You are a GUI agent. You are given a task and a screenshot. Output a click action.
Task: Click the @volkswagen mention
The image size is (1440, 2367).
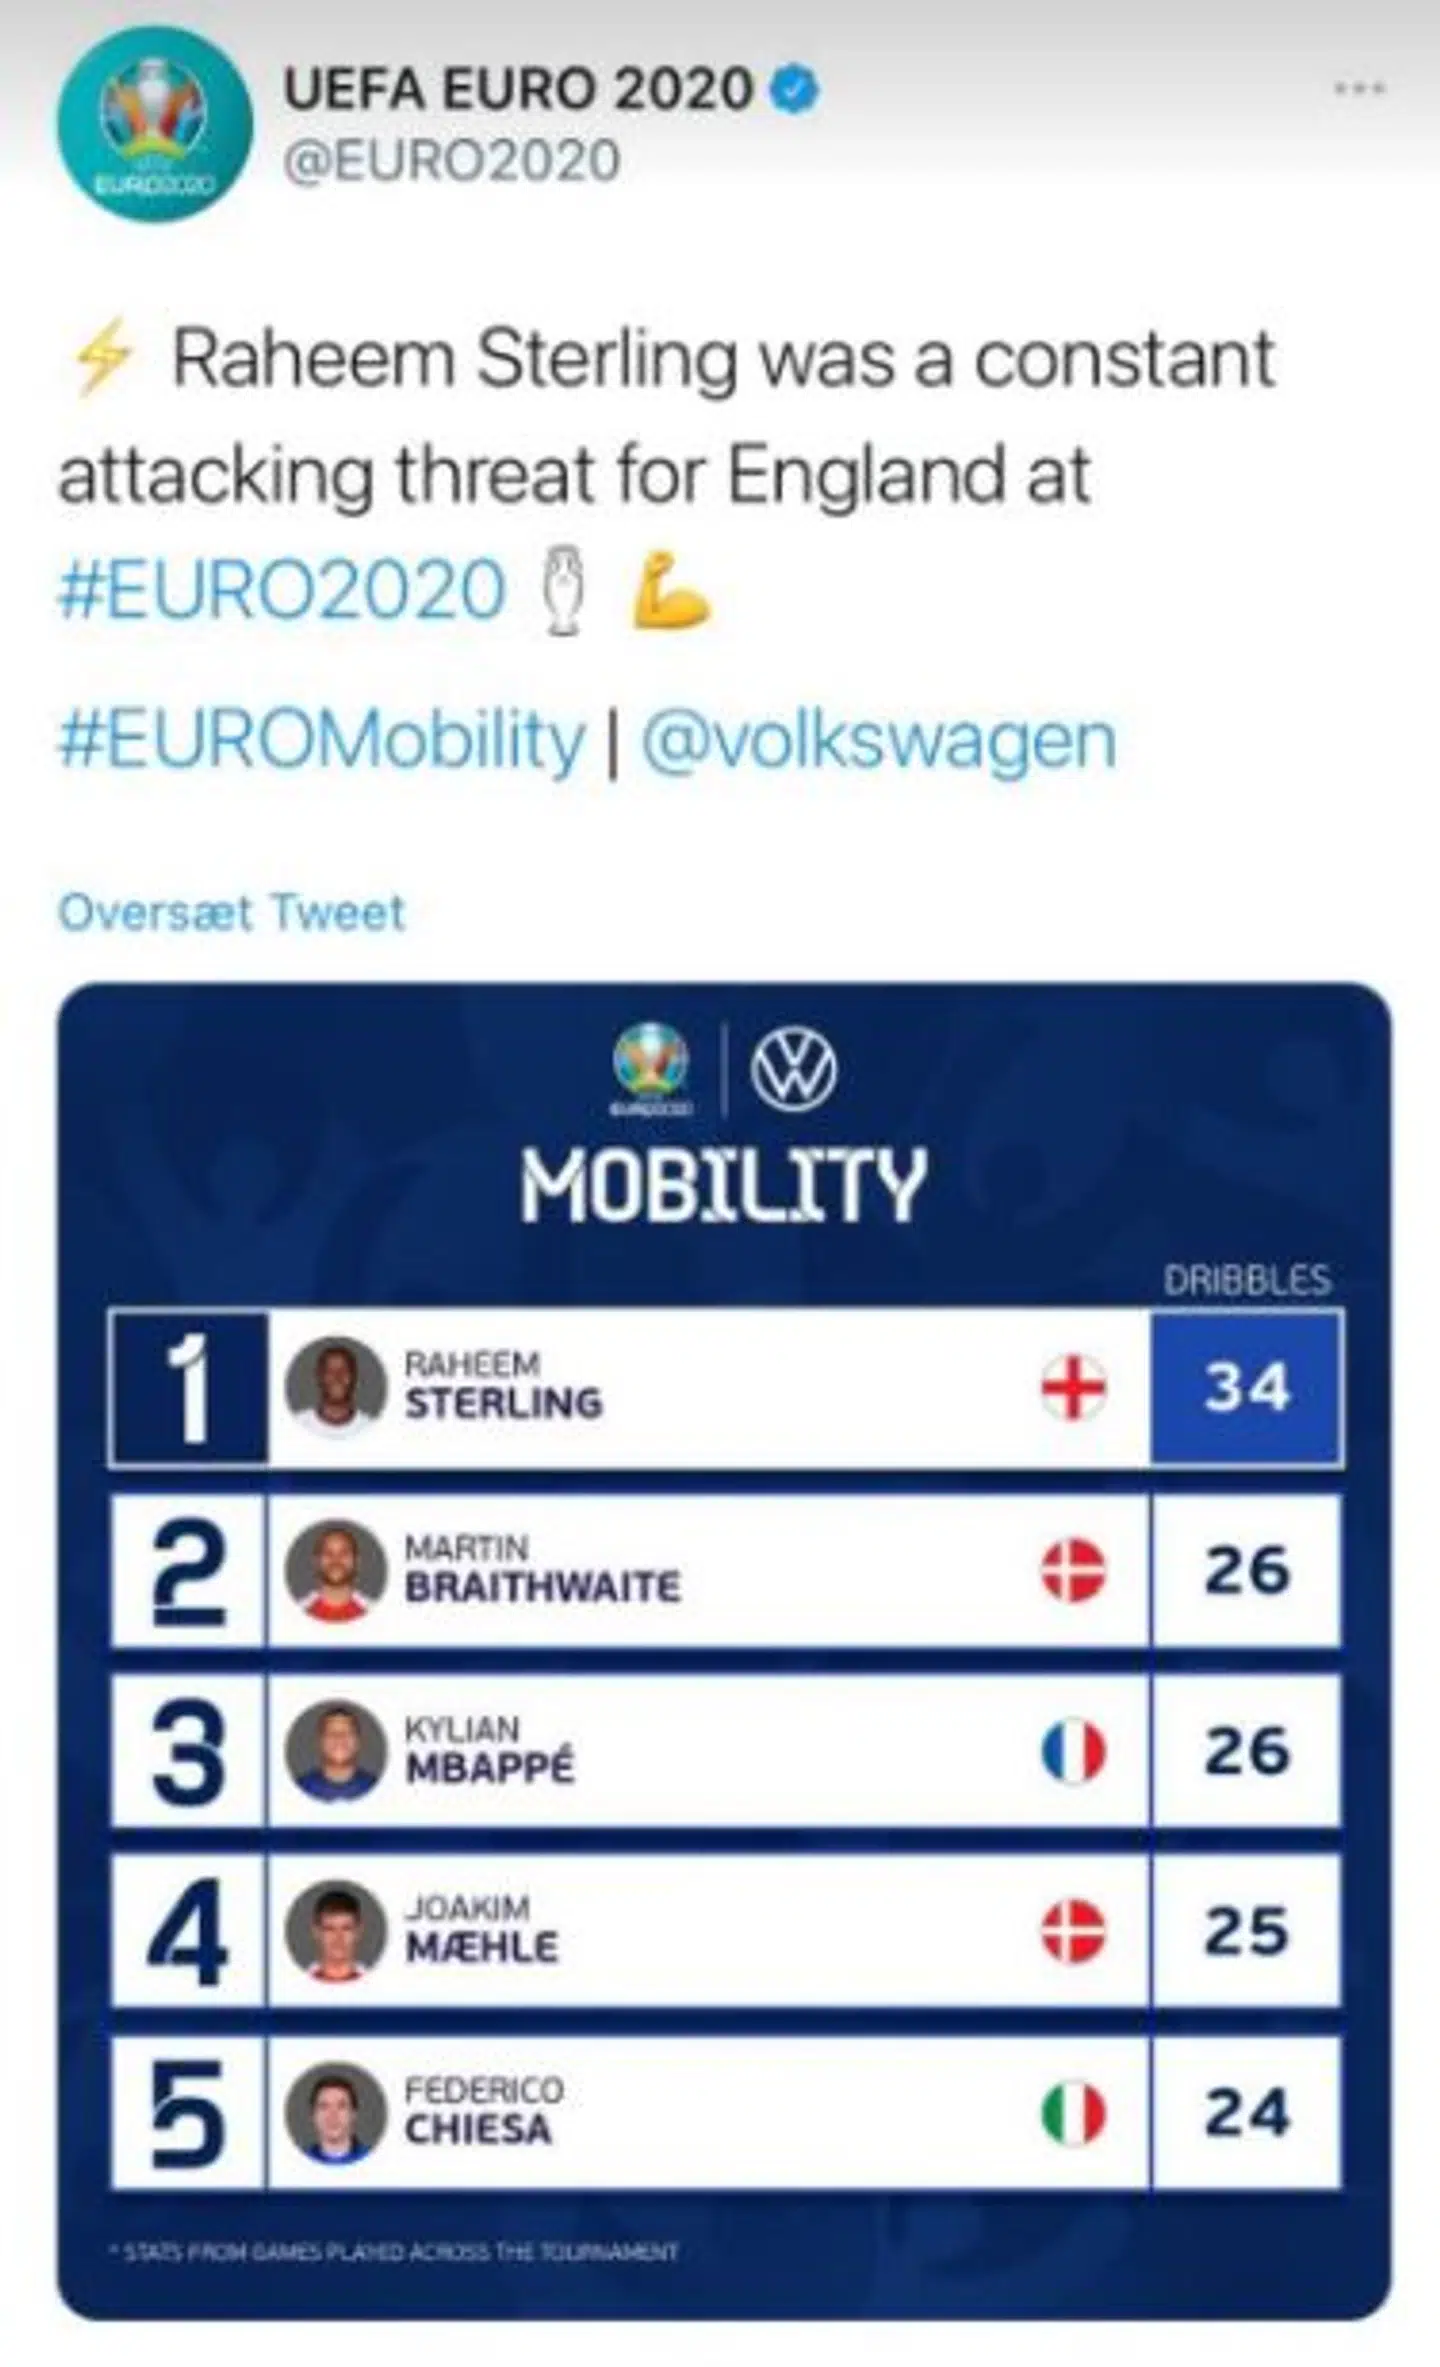[878, 741]
